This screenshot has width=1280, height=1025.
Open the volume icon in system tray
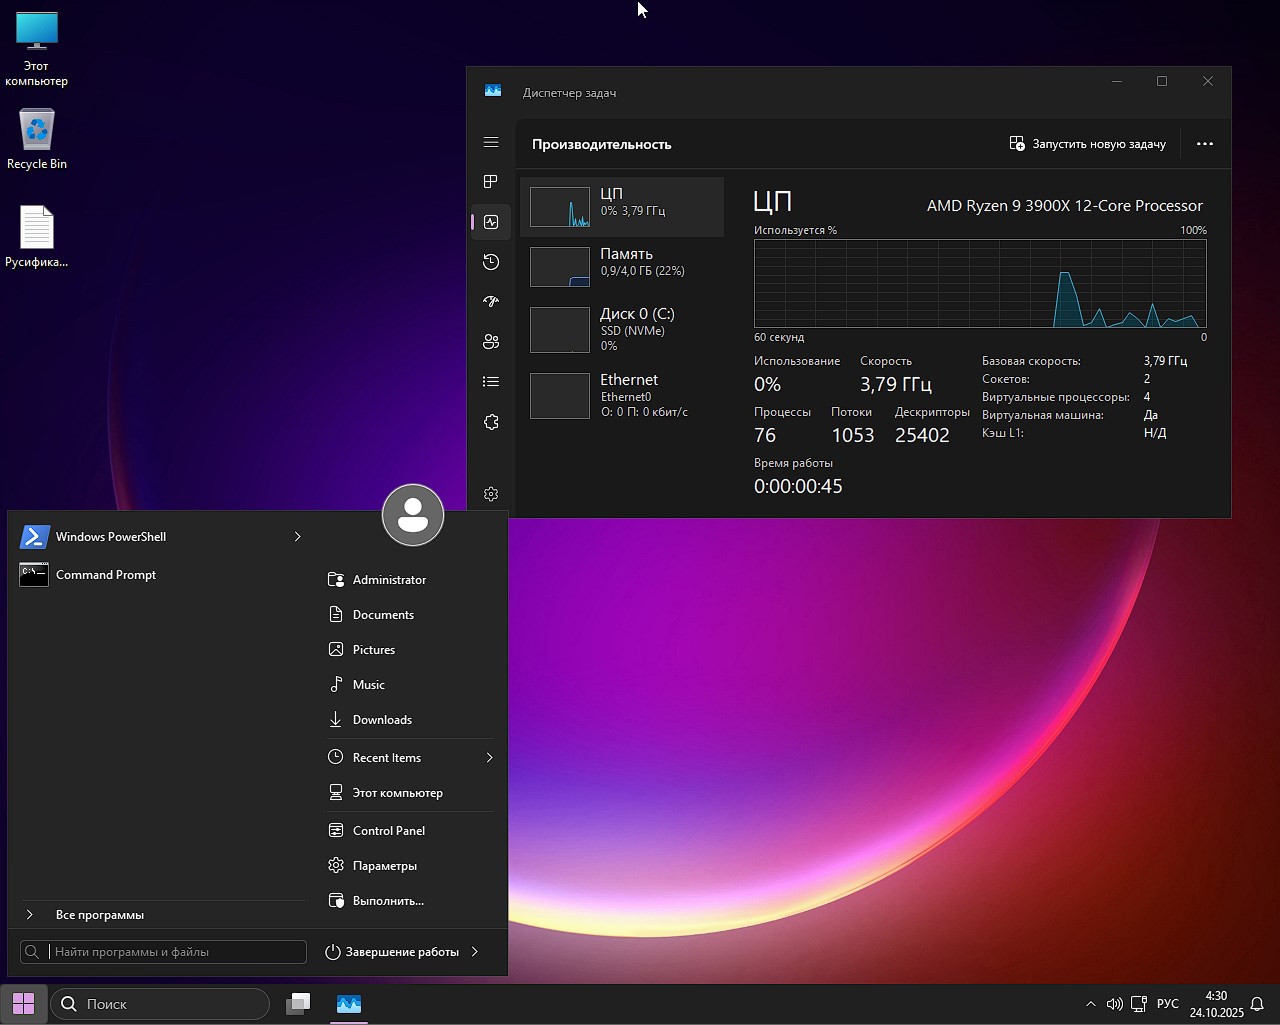(x=1114, y=1004)
